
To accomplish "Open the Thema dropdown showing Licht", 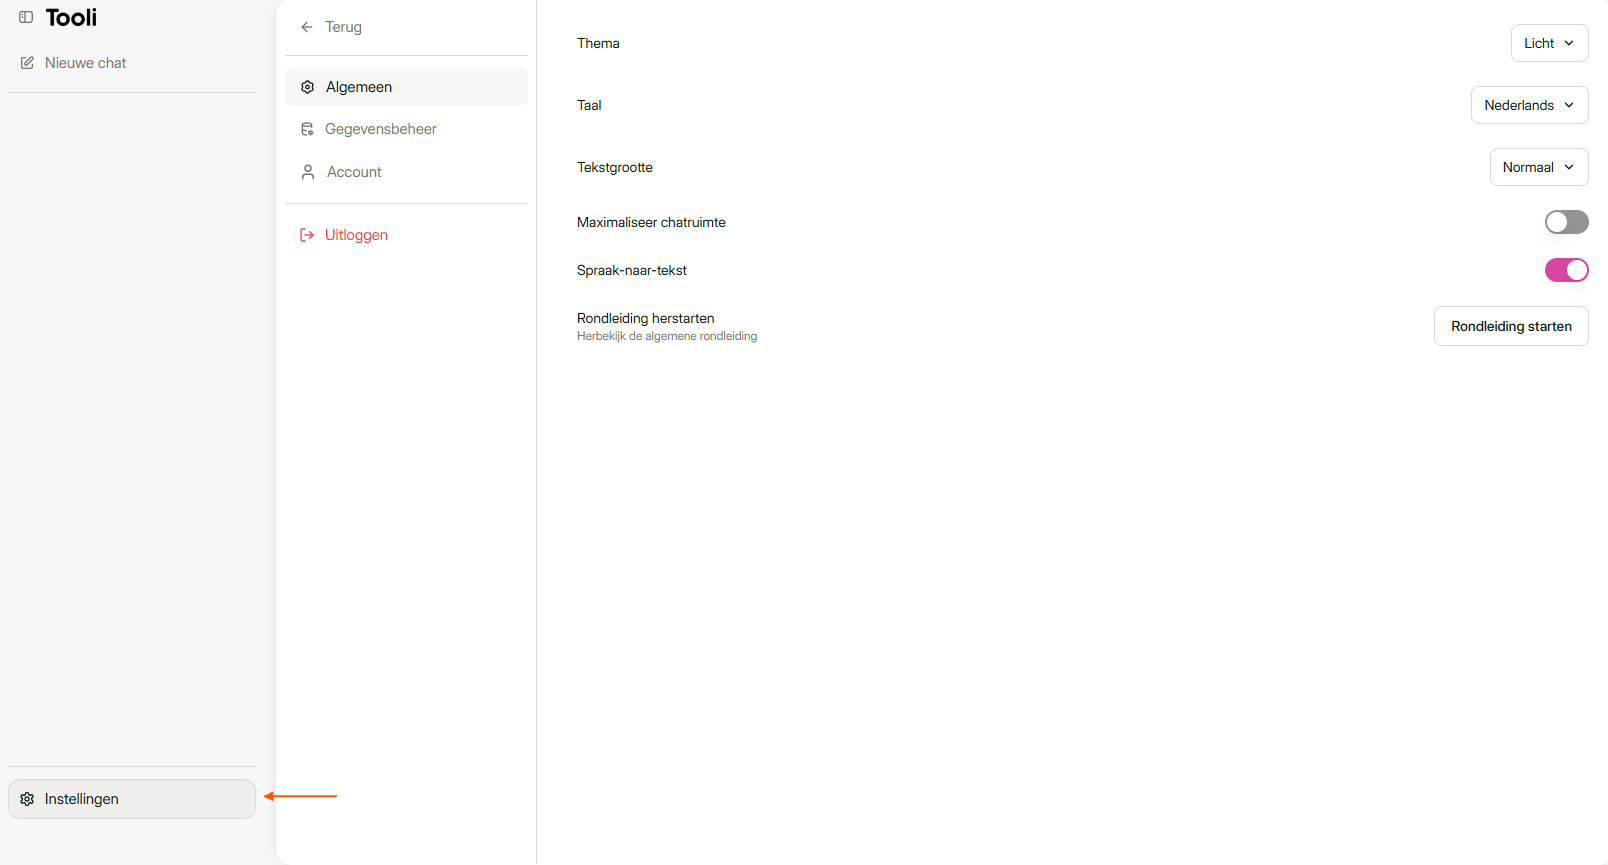I will coord(1549,43).
